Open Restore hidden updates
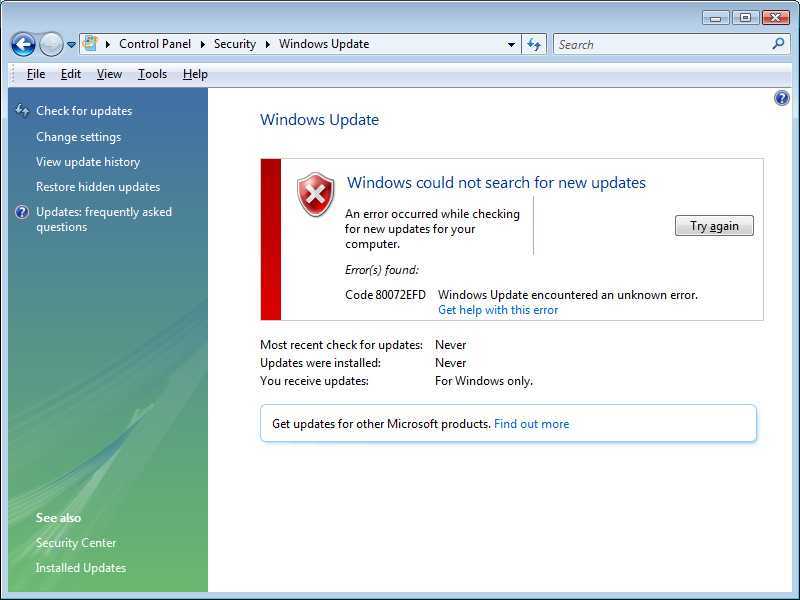This screenshot has width=800, height=600. pos(98,187)
